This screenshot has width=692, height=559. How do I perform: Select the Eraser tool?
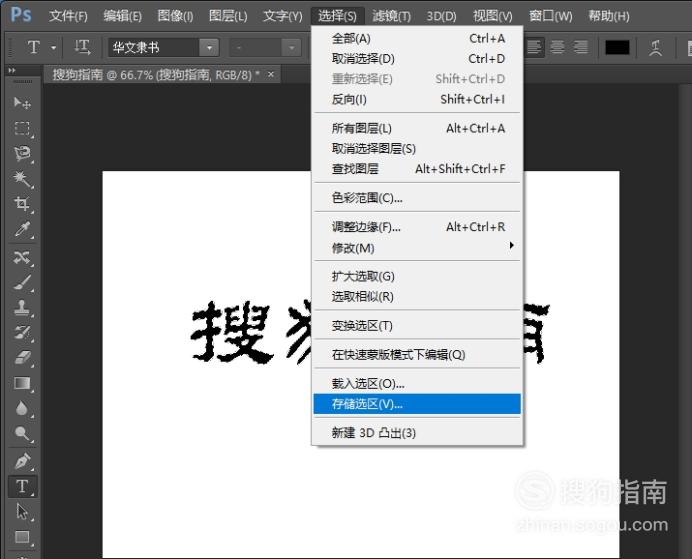click(x=22, y=358)
